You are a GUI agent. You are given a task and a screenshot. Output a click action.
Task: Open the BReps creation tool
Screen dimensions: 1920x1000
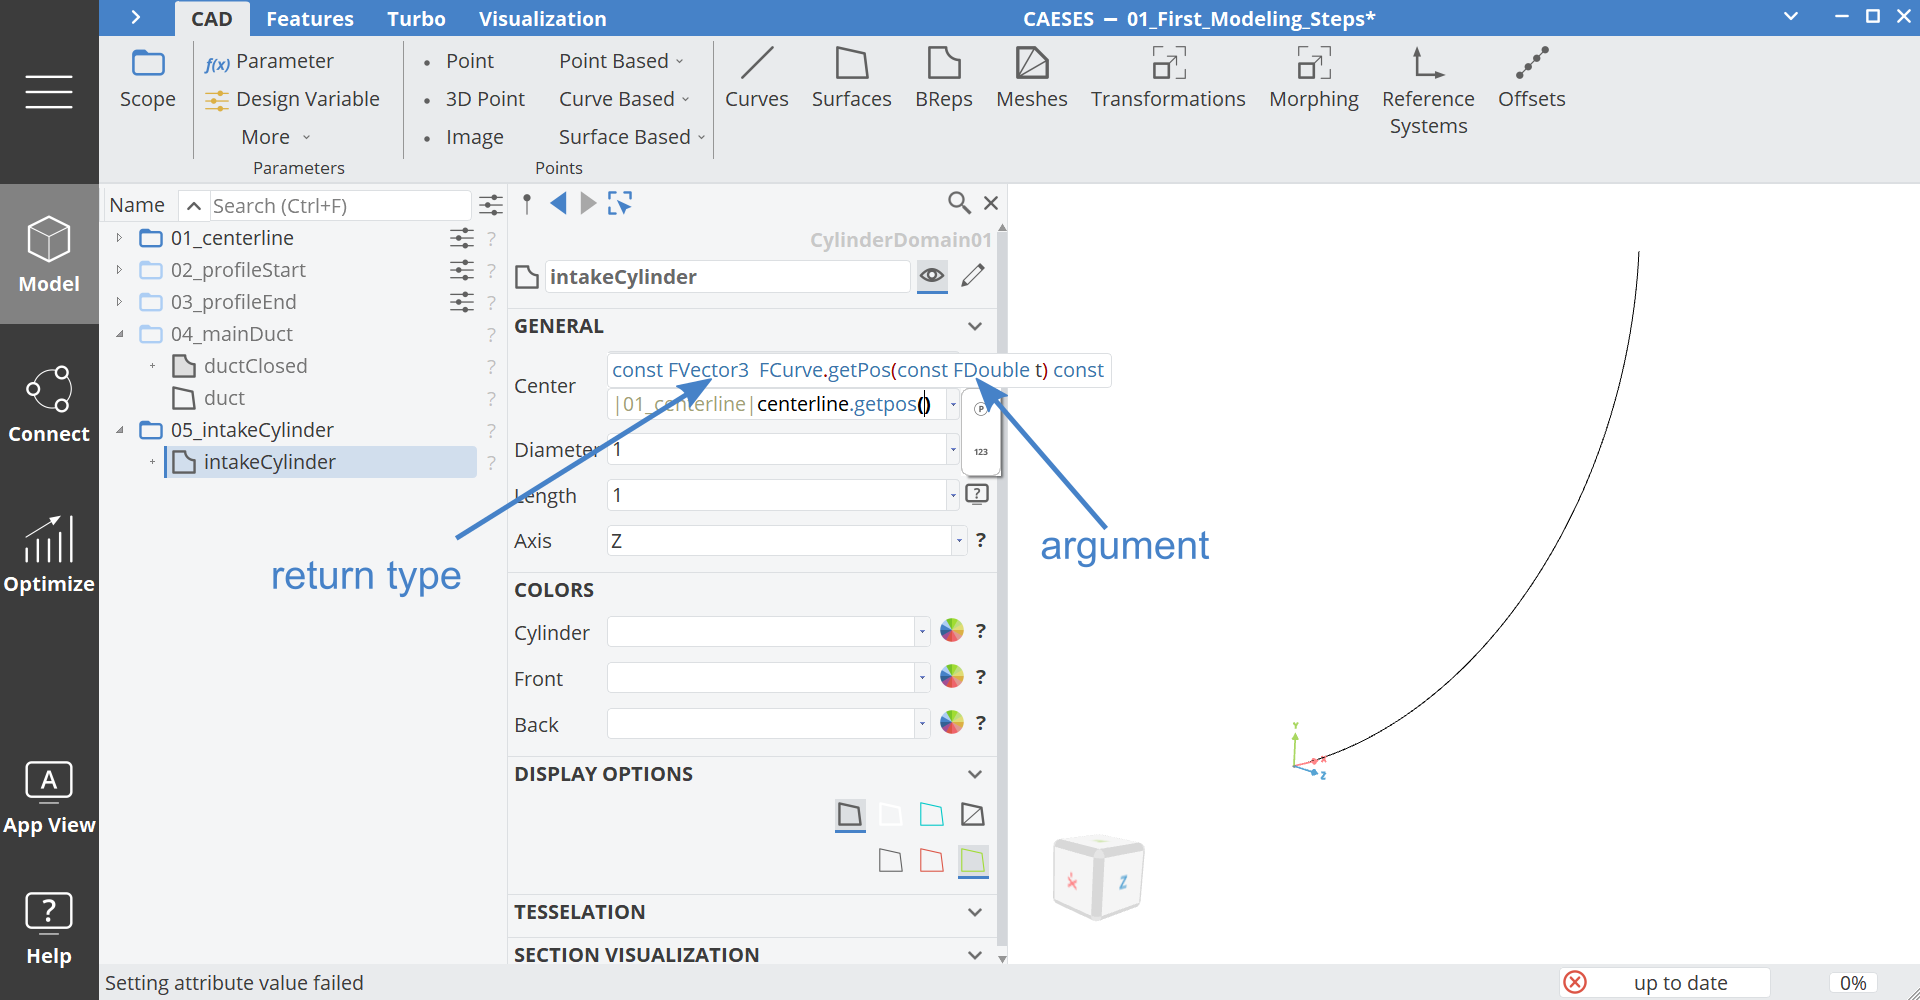tap(943, 78)
